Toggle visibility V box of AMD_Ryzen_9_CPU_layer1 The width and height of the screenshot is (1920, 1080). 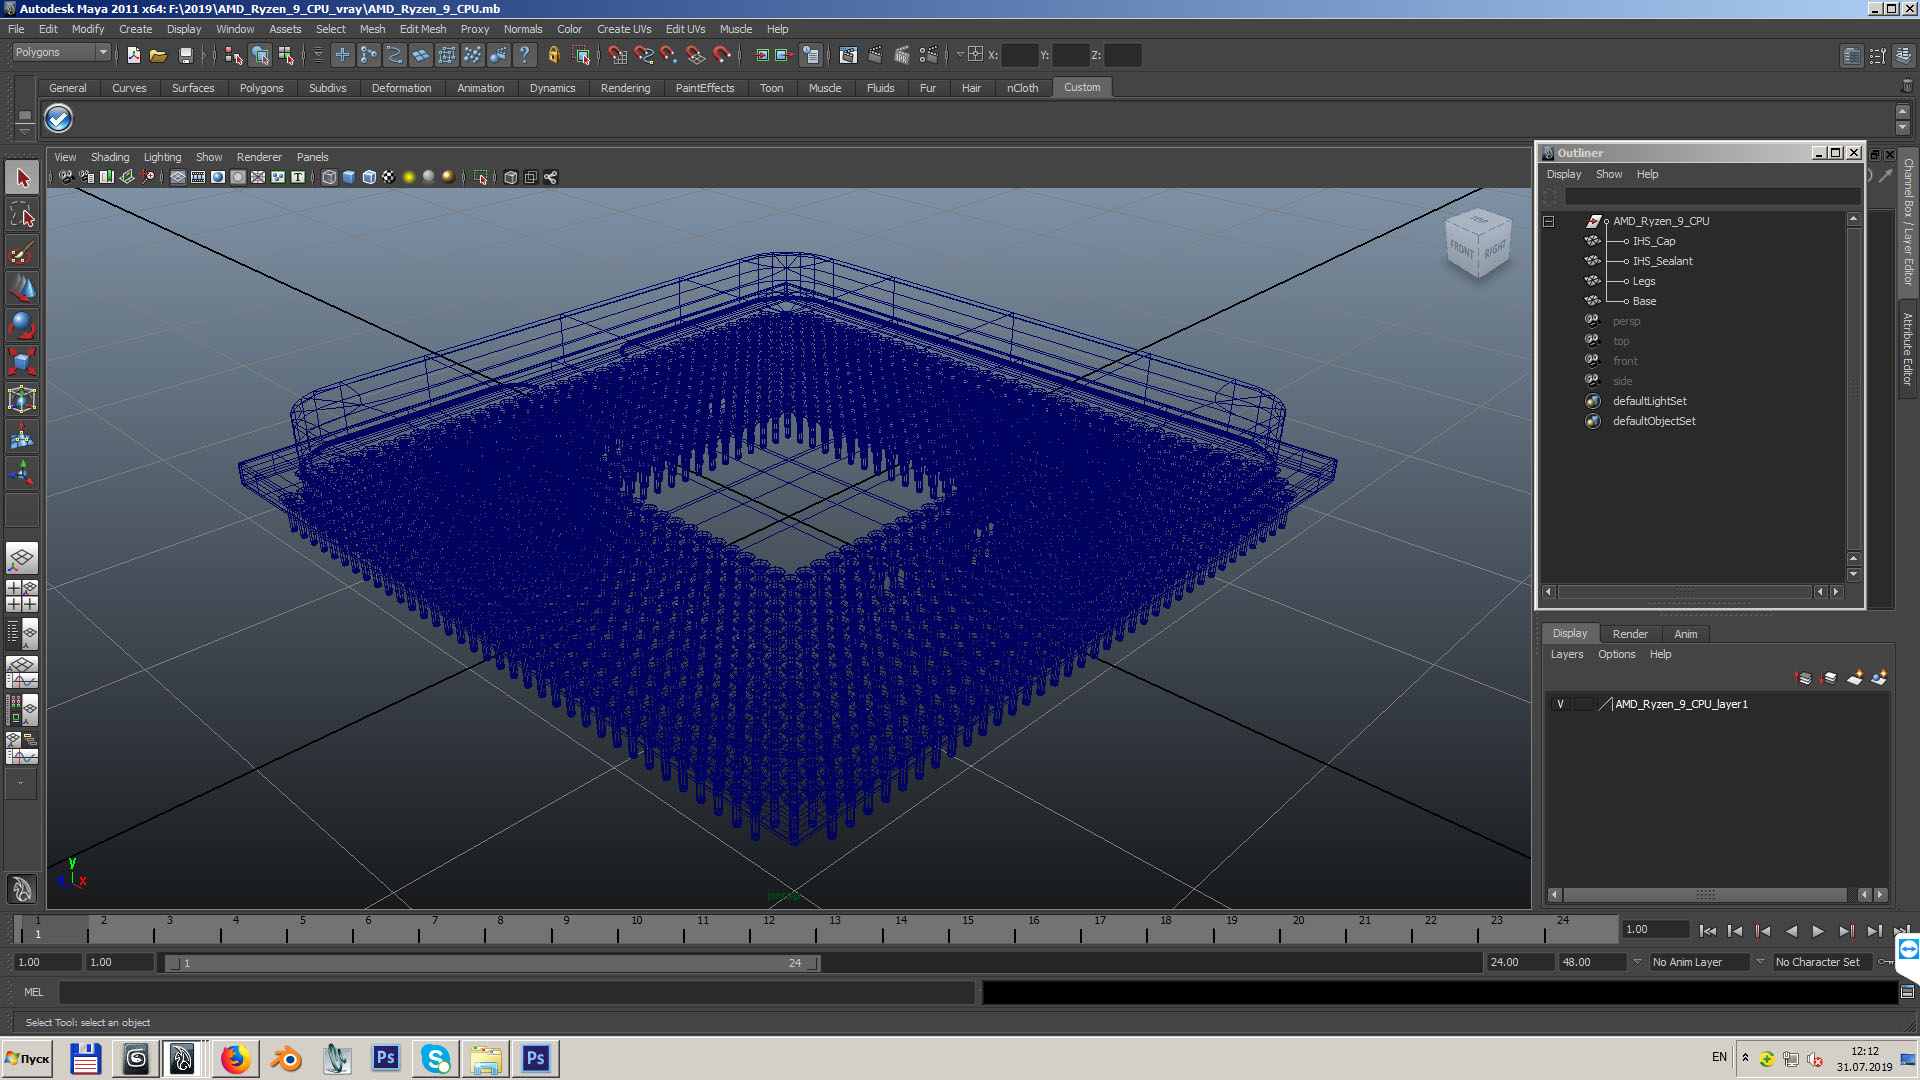[x=1560, y=704]
